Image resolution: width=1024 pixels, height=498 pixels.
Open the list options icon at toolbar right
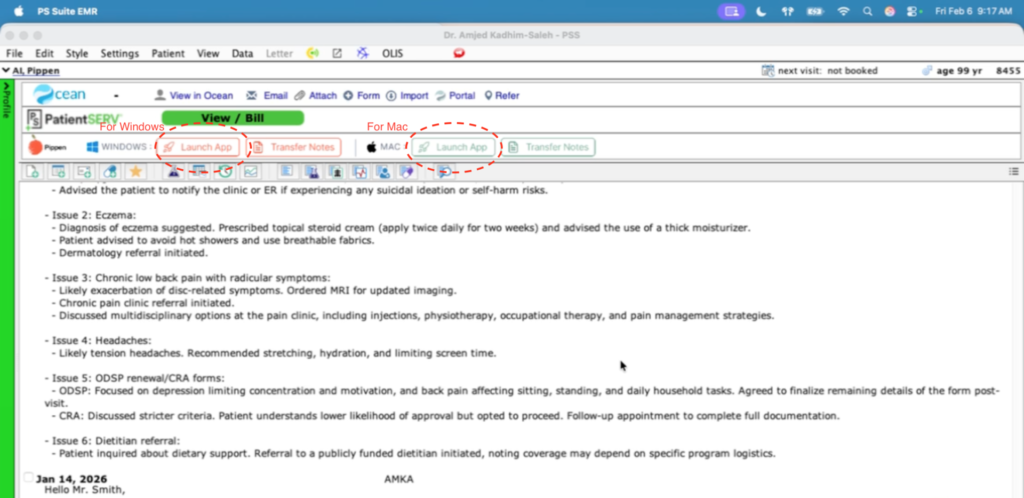(x=1014, y=172)
